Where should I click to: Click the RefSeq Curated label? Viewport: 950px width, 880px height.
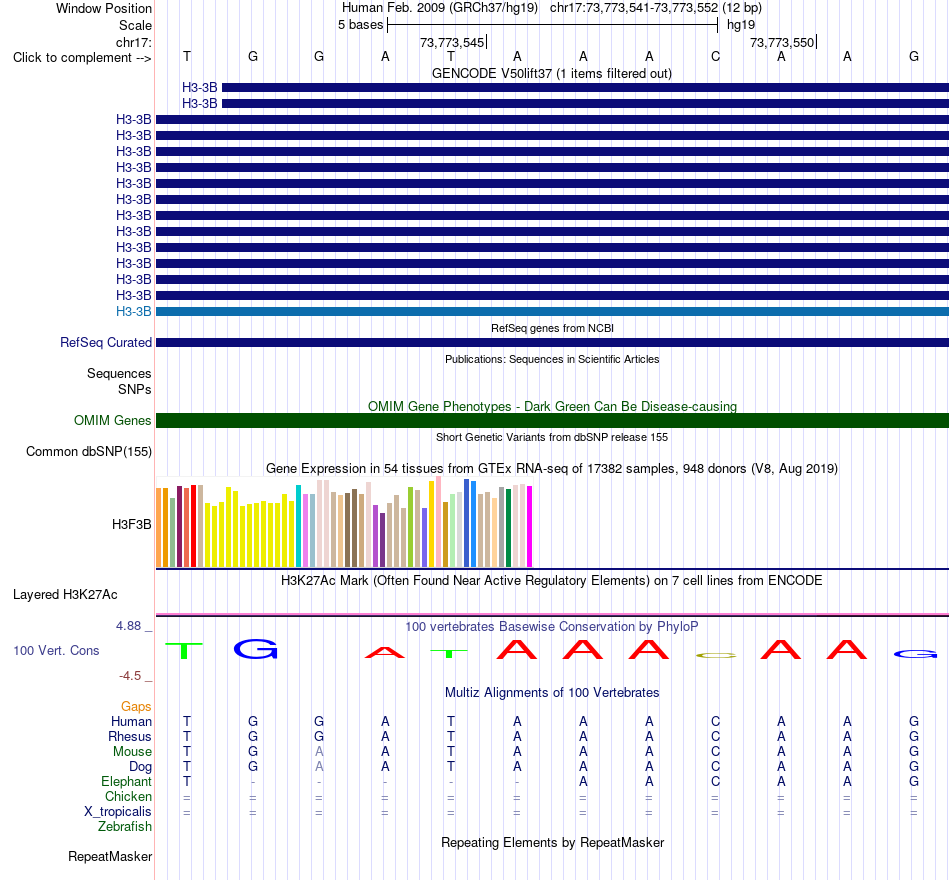[x=105, y=342]
